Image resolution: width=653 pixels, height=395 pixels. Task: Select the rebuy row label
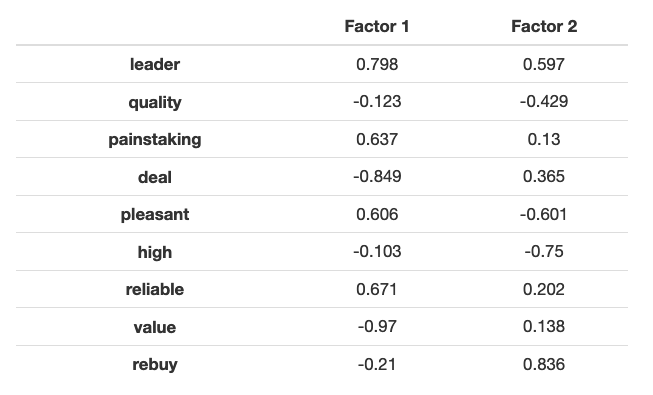[x=155, y=365]
